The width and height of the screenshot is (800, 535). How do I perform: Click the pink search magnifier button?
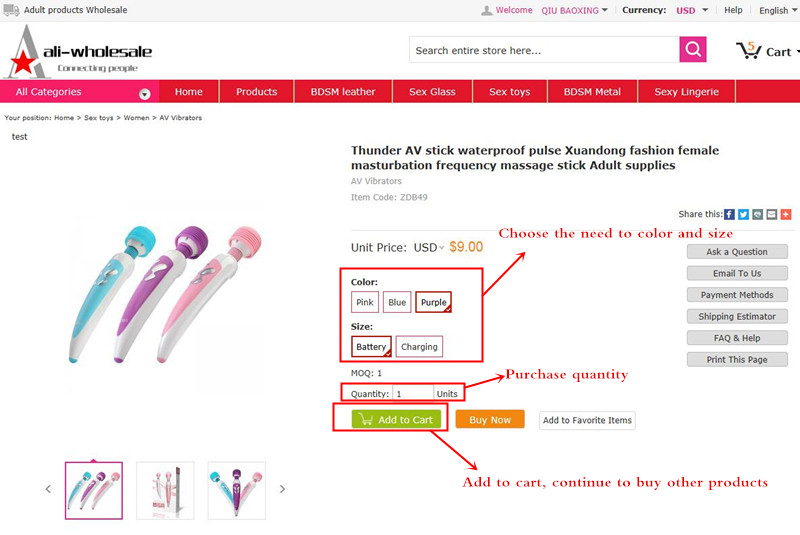click(x=692, y=49)
